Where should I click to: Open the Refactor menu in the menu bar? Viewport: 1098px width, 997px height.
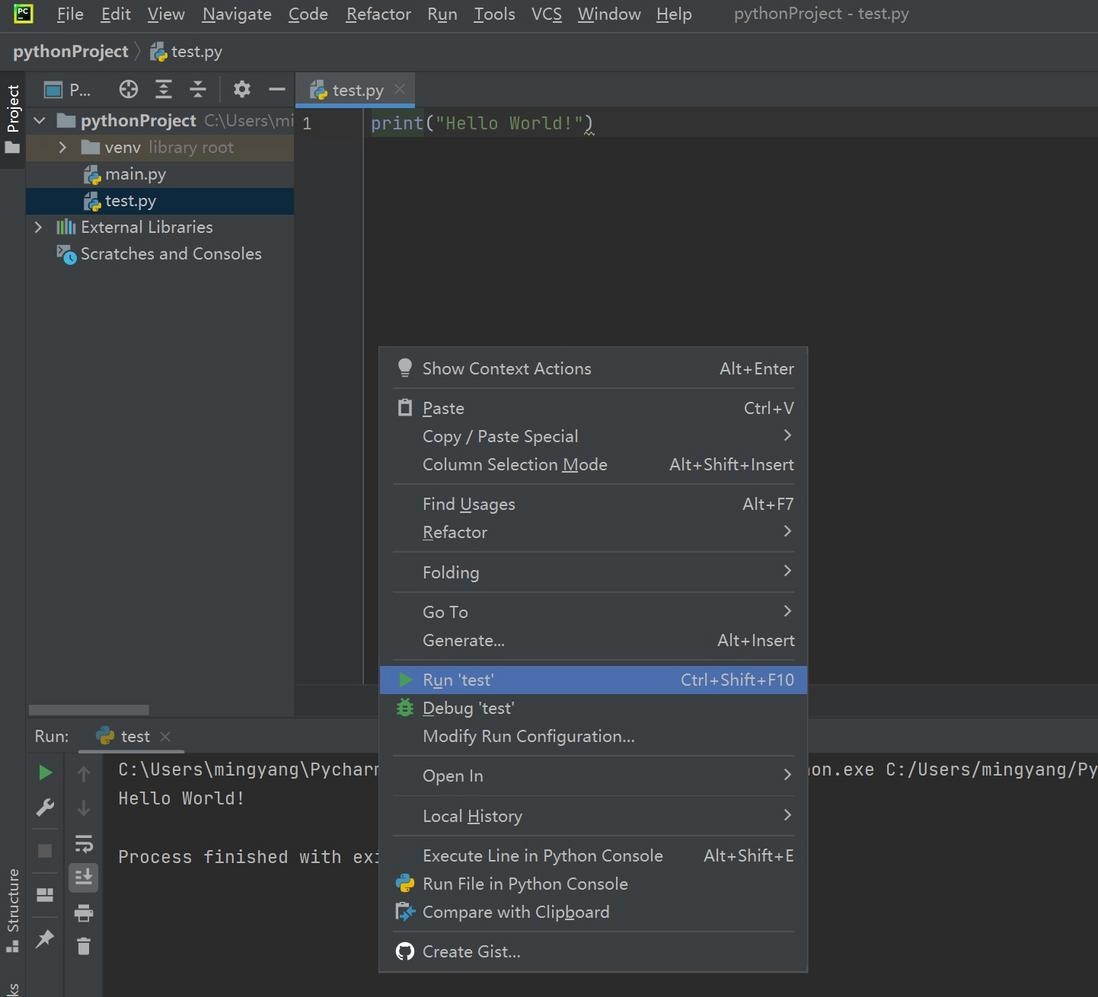click(x=378, y=14)
